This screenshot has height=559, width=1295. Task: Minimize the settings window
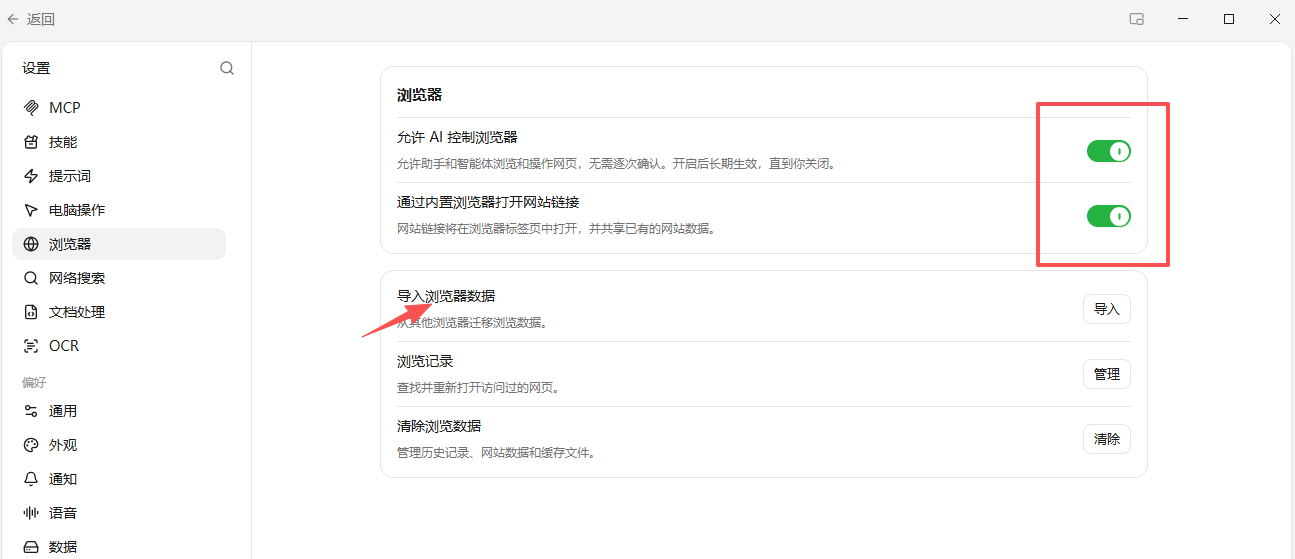point(1183,19)
